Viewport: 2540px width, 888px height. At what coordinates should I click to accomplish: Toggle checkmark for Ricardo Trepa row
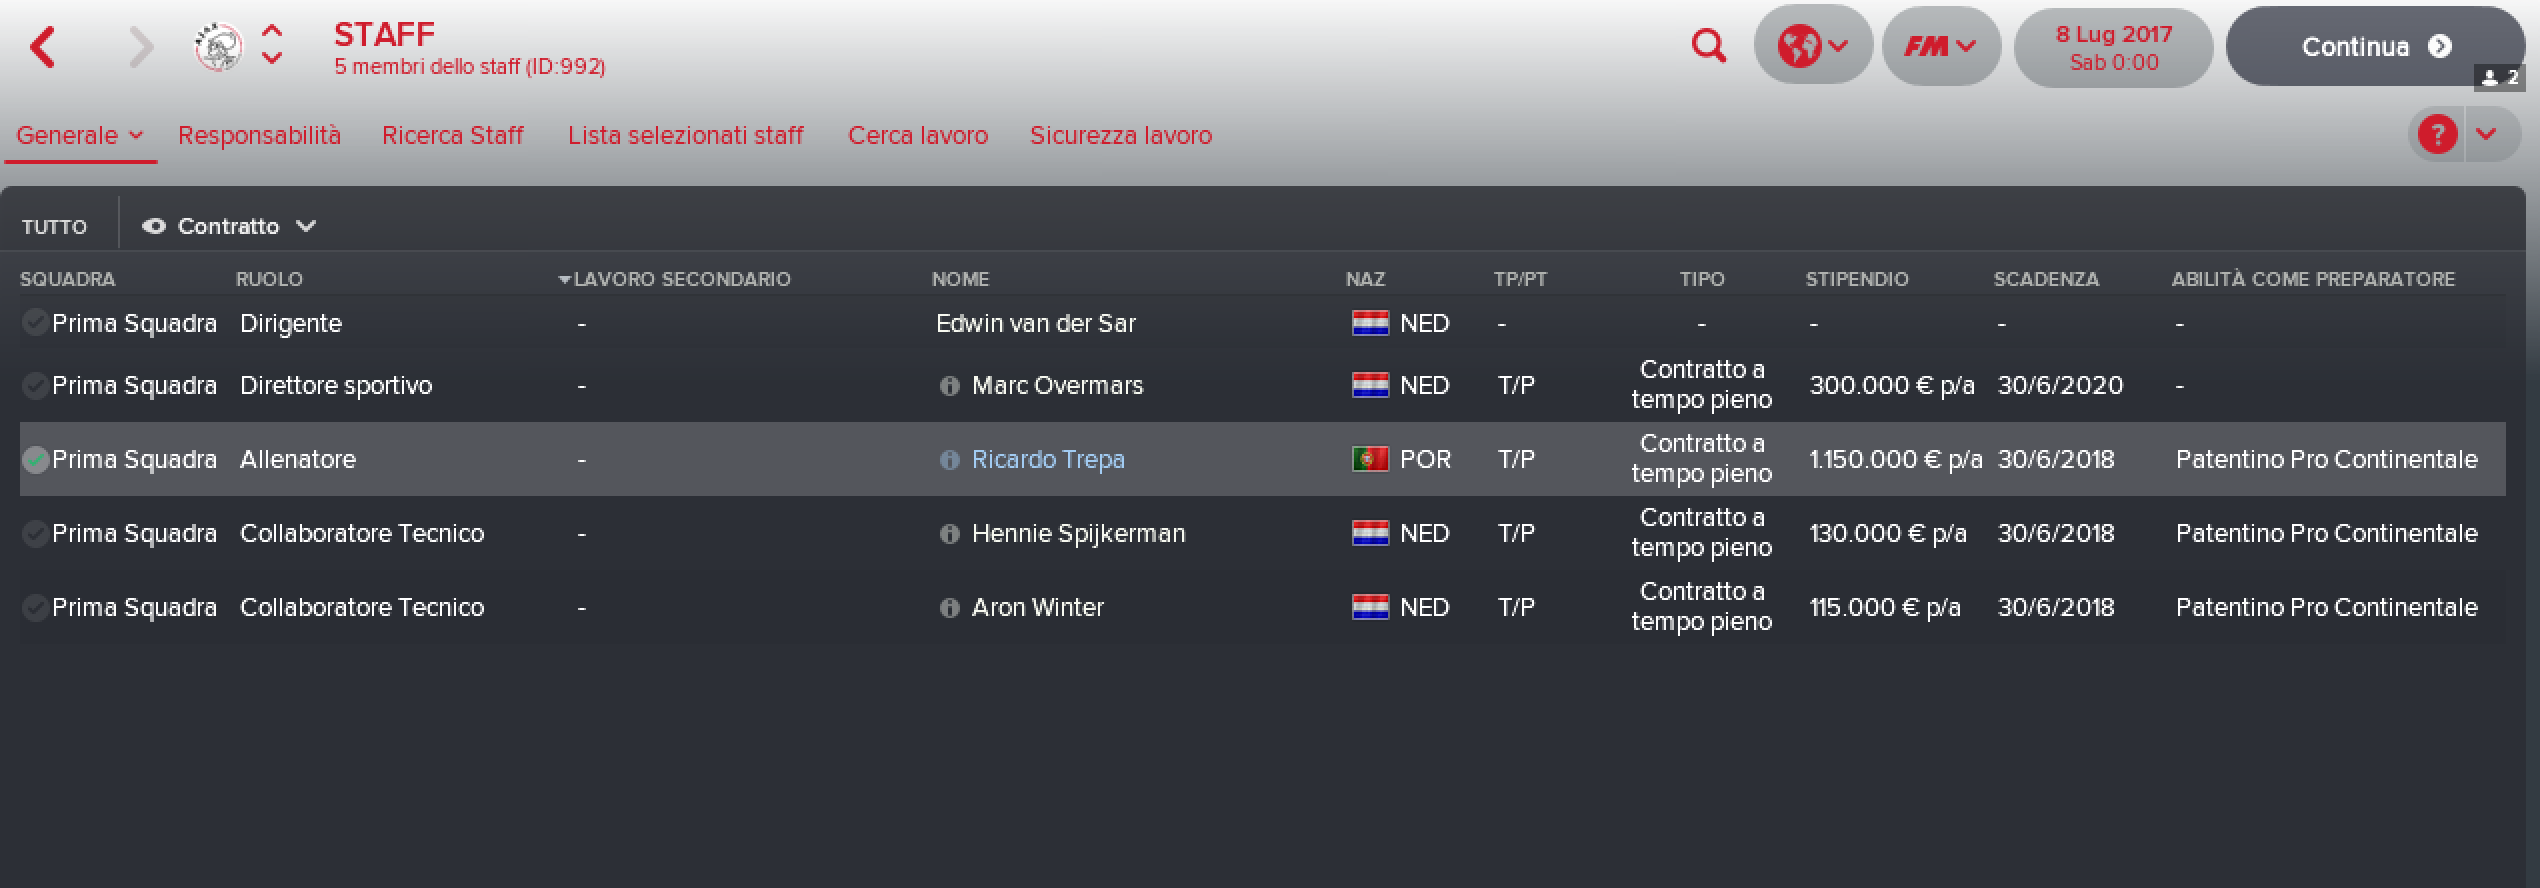click(x=35, y=460)
